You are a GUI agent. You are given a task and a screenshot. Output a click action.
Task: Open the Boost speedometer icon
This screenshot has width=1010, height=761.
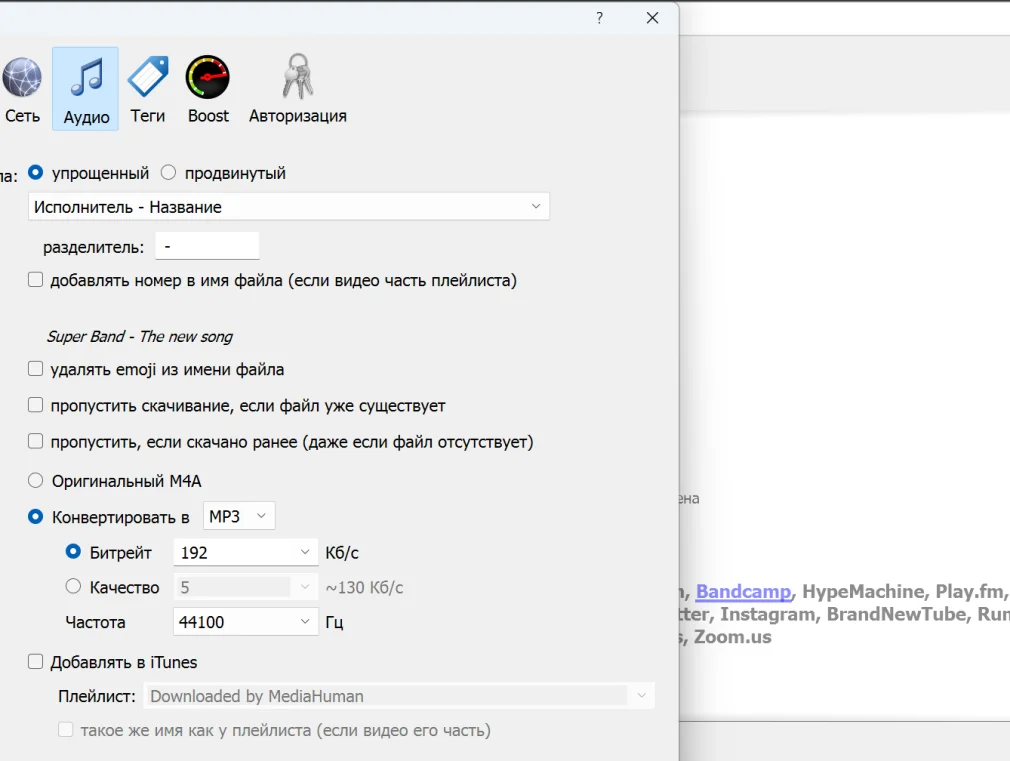tap(208, 78)
